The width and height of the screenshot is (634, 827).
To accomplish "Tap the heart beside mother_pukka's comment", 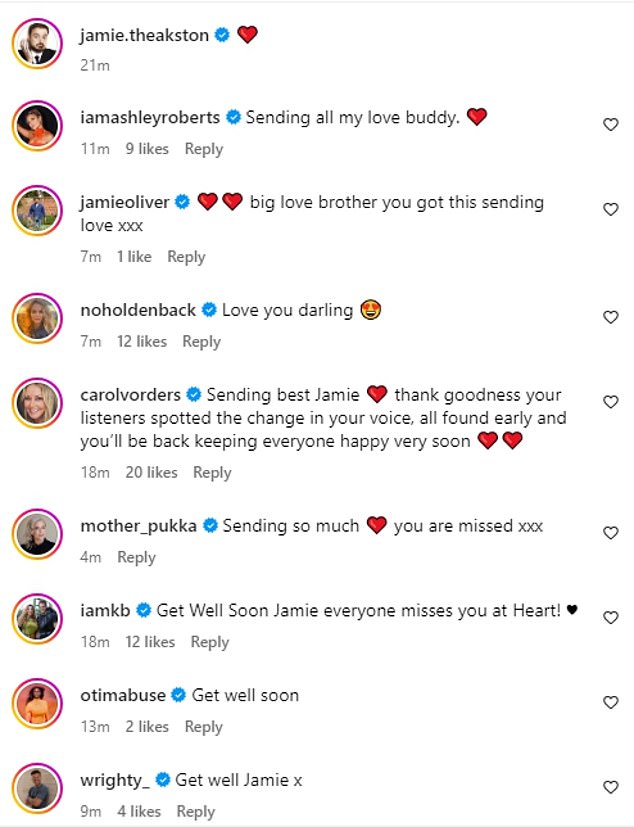I will (610, 533).
